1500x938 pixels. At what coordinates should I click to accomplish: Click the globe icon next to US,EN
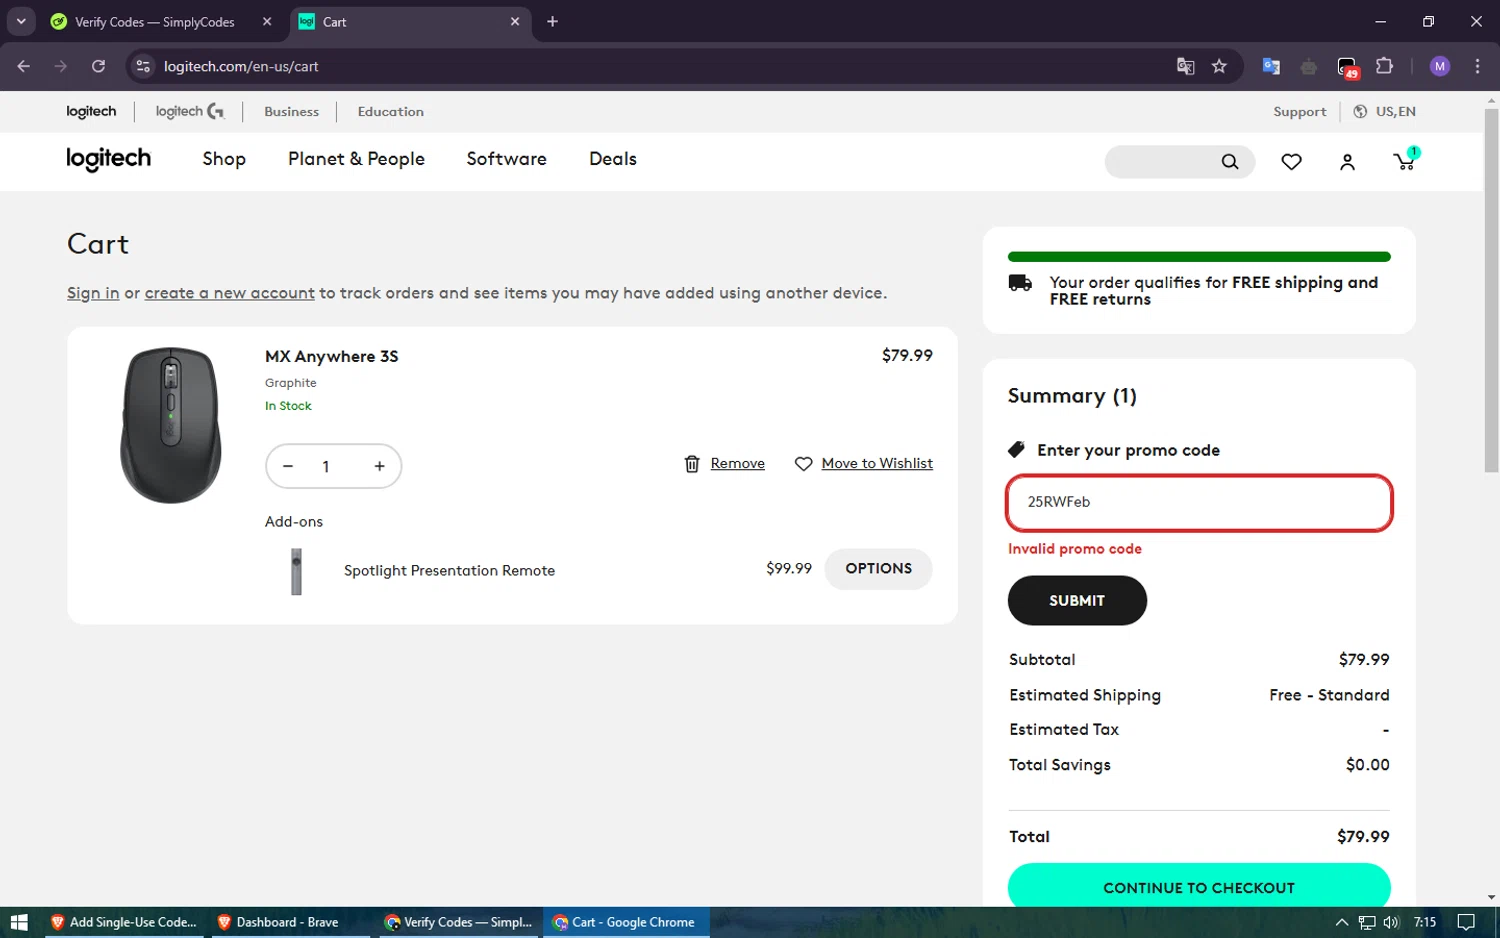pos(1360,112)
